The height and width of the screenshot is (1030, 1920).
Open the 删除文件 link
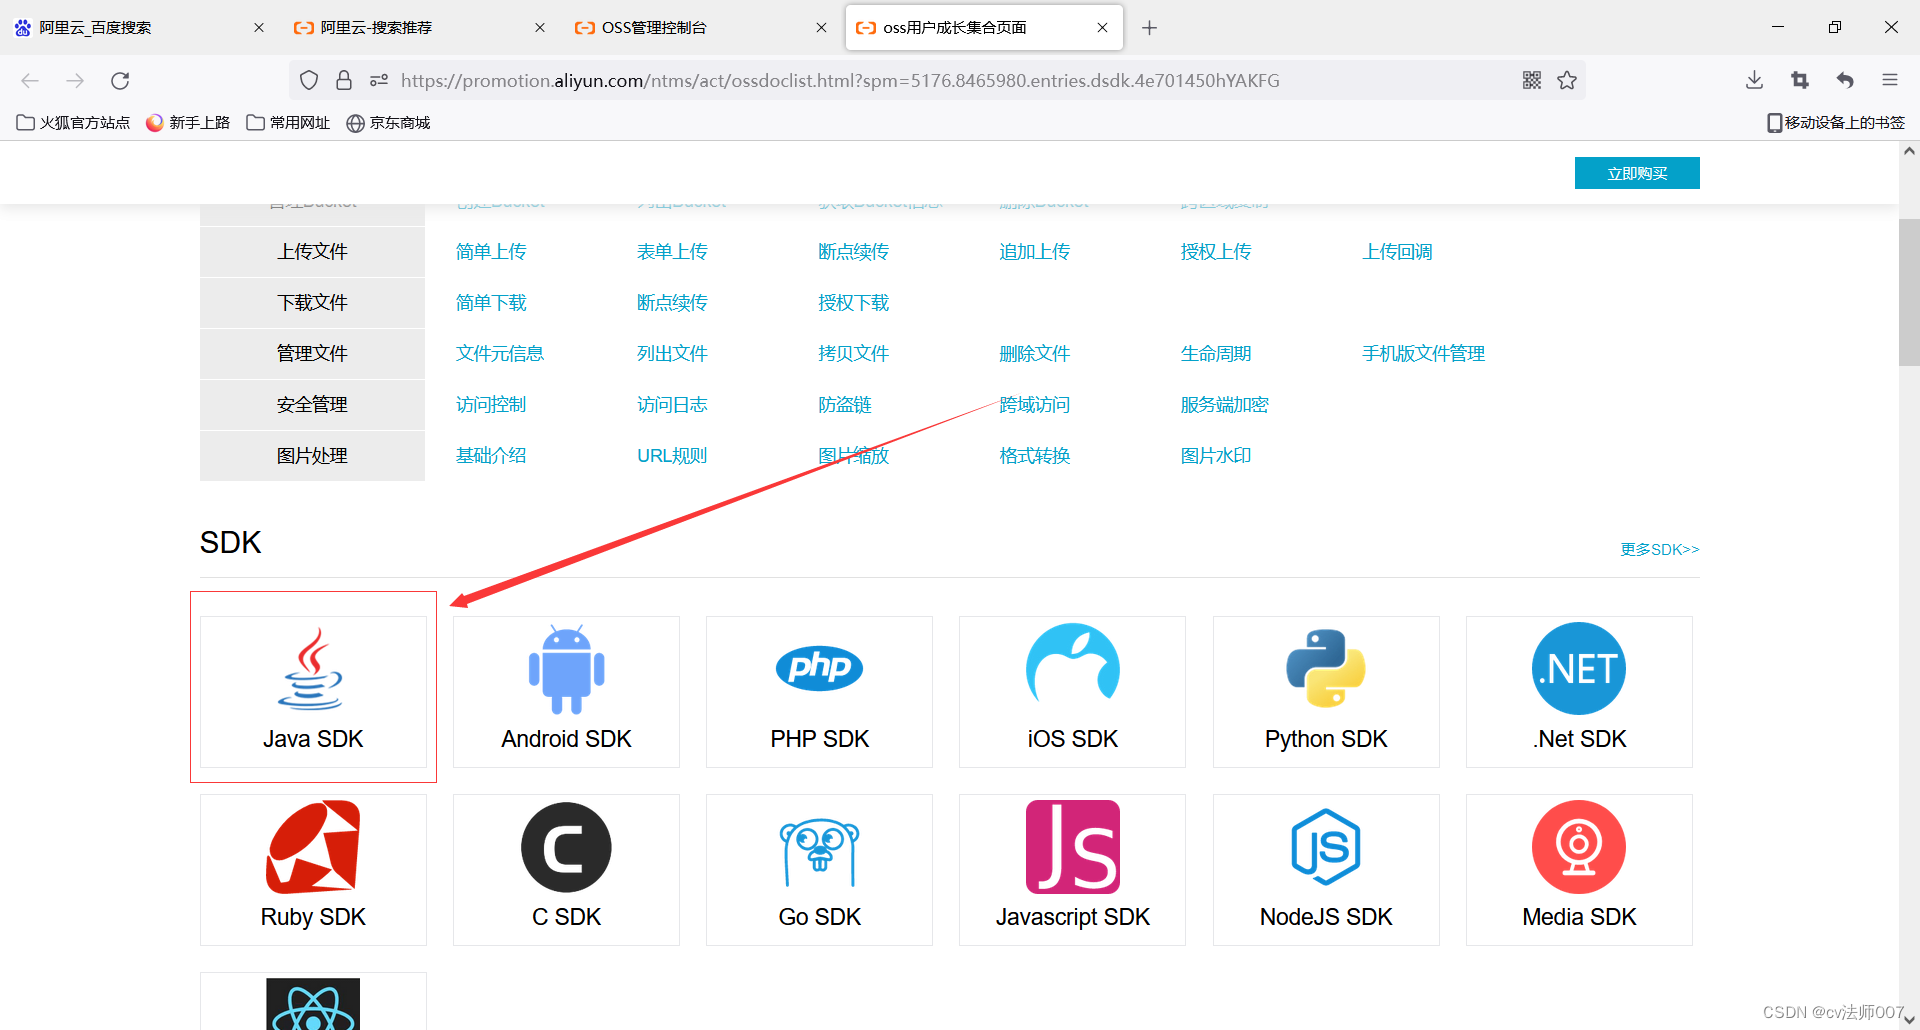(x=1035, y=354)
